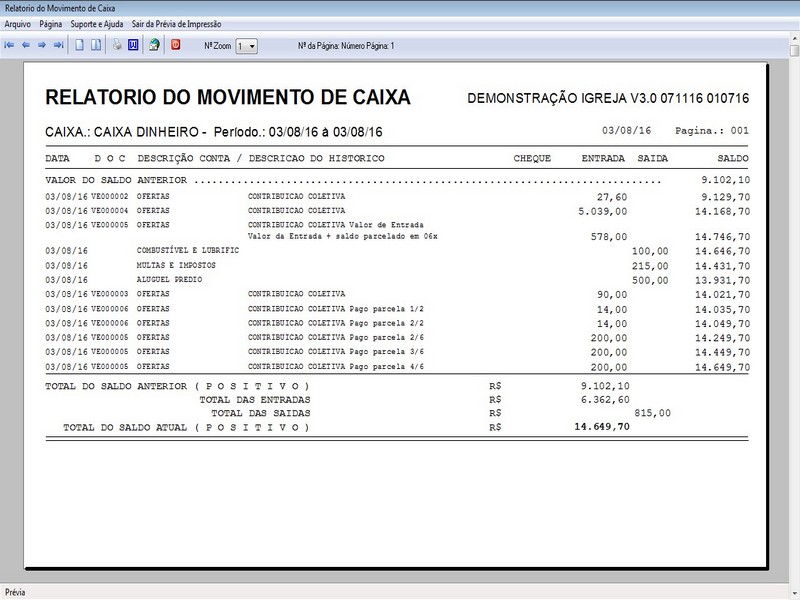Click the saida value 500,00

tap(650, 280)
